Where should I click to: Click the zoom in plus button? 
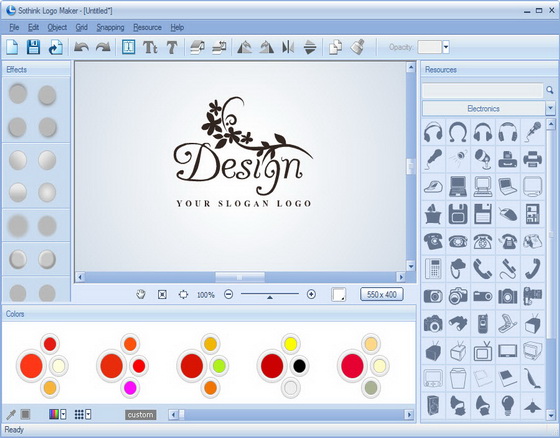[x=311, y=294]
